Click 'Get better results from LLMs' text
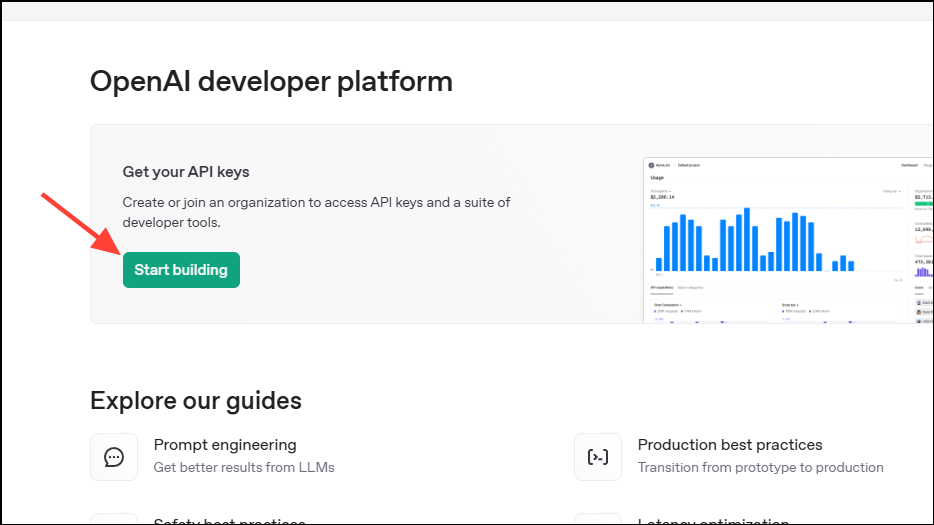This screenshot has width=934, height=525. click(244, 467)
